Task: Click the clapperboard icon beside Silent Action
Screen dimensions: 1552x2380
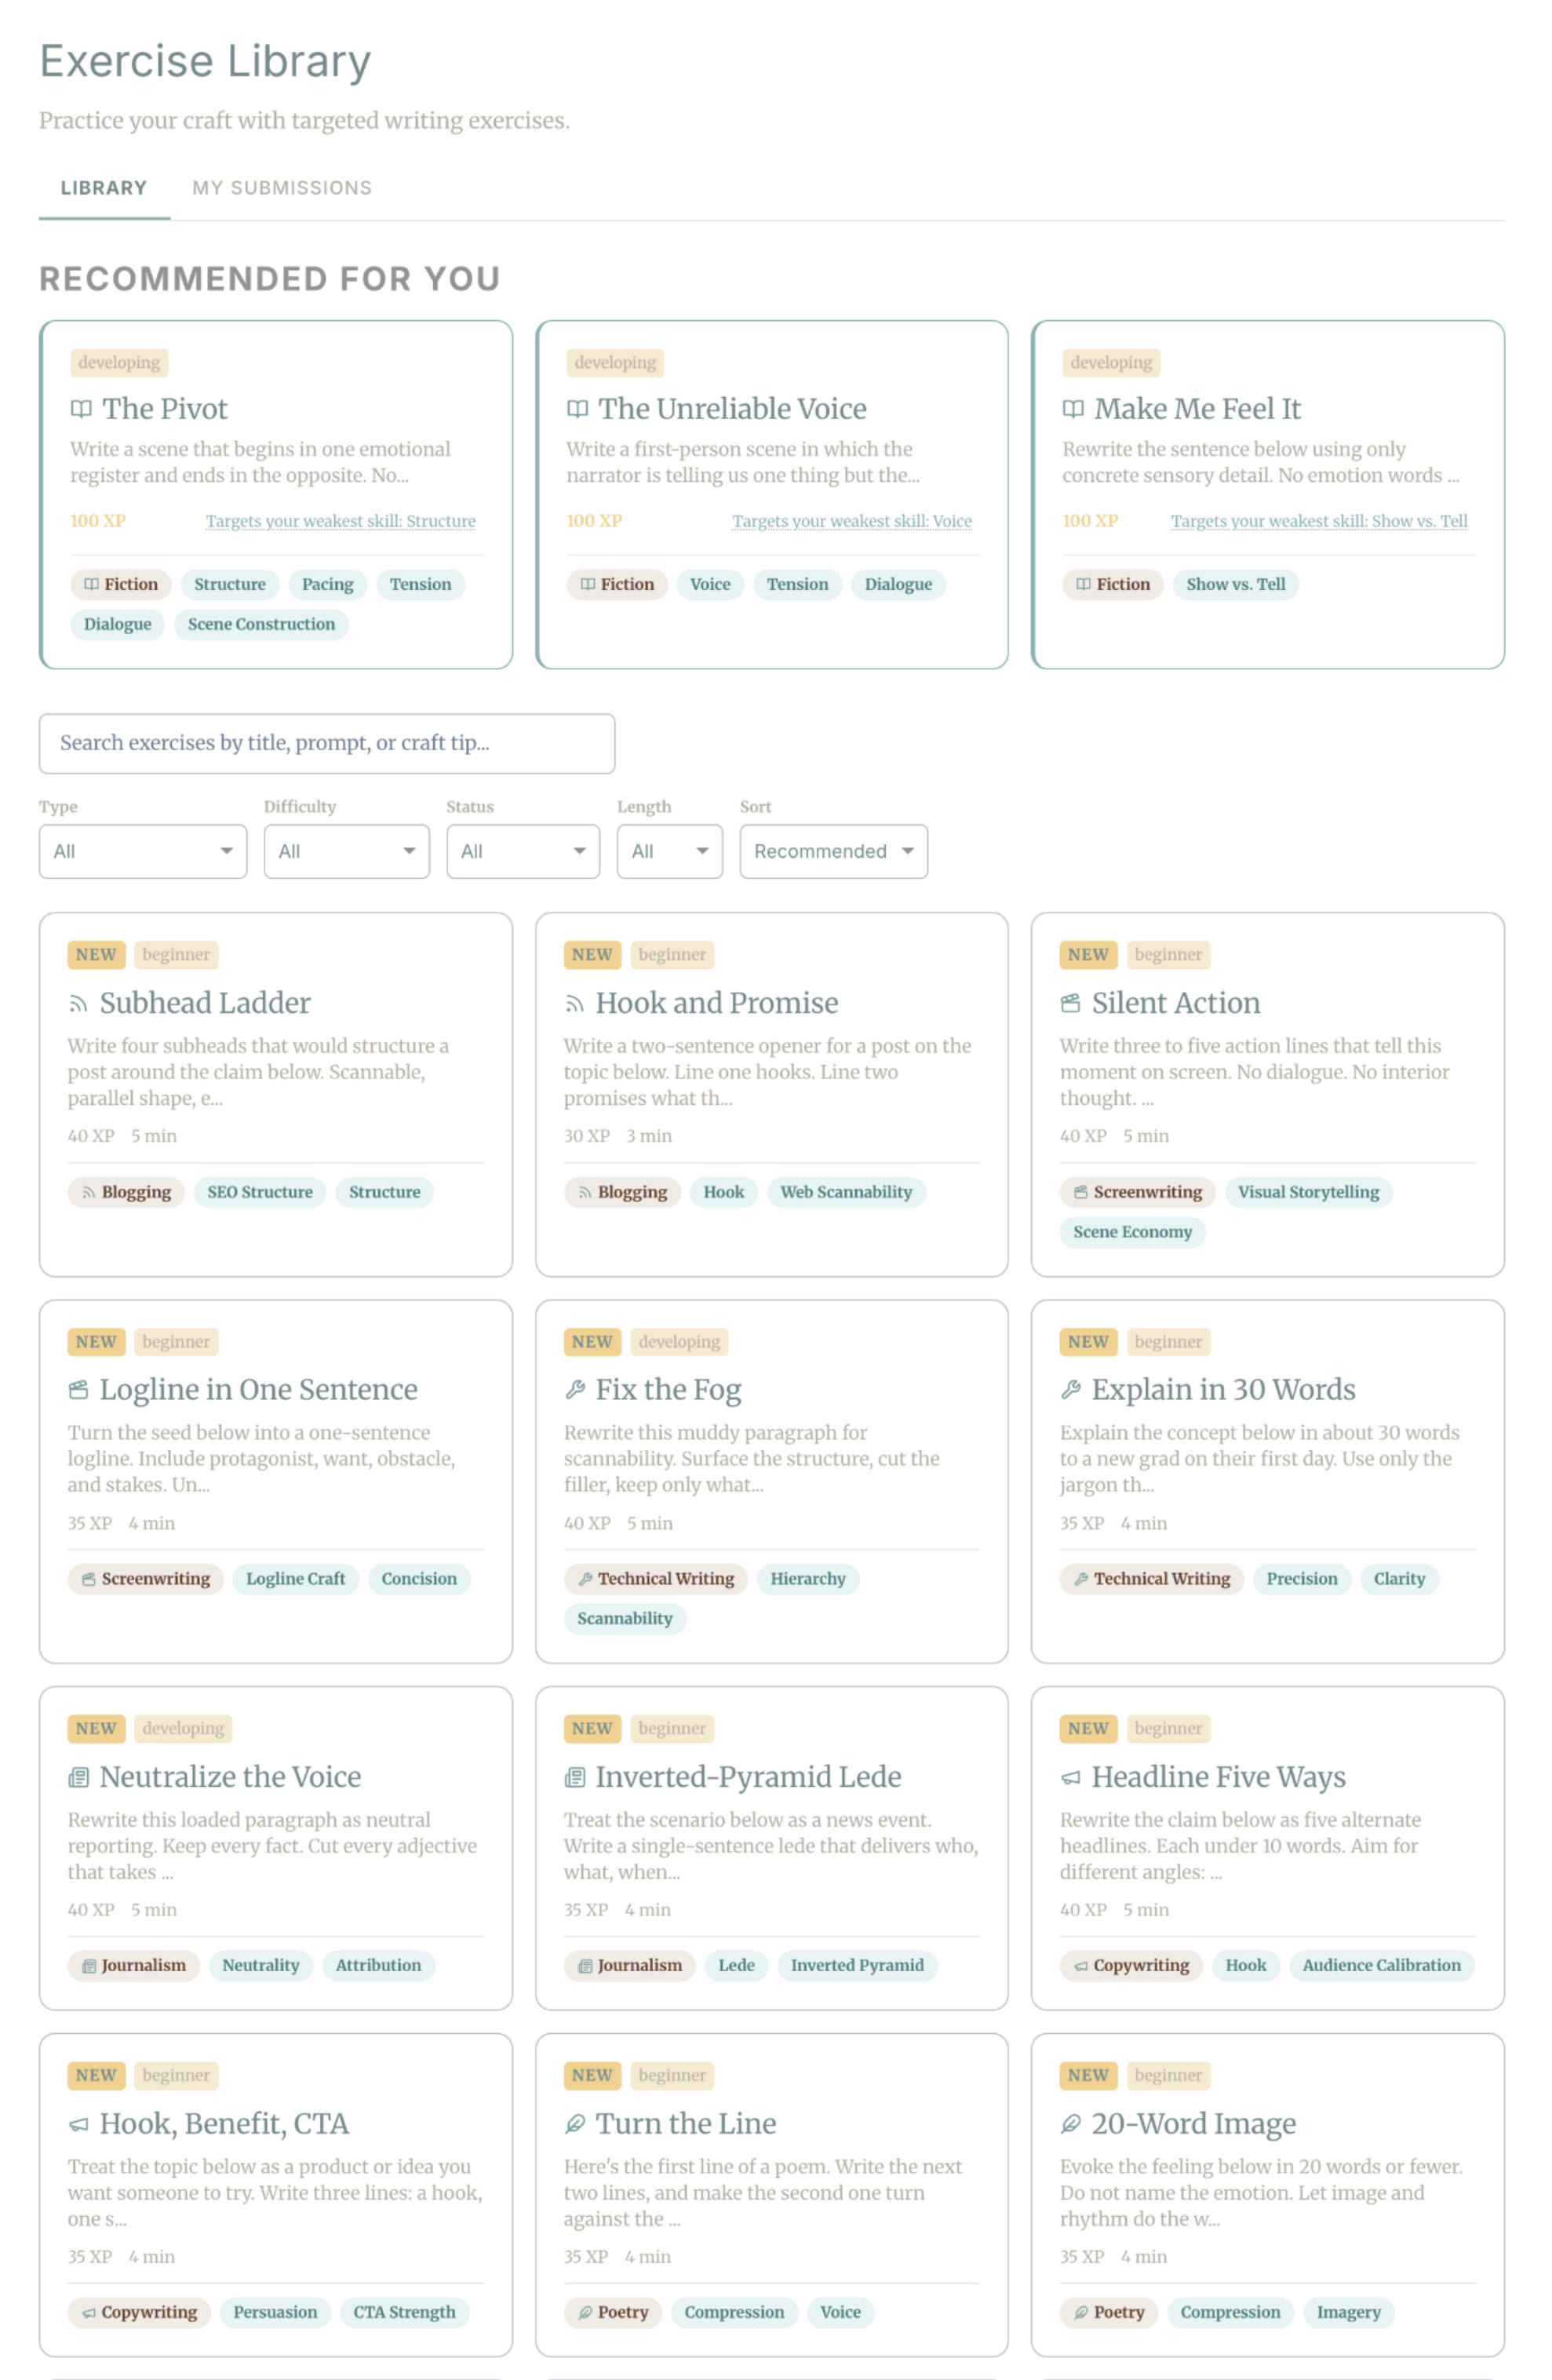Action: (1070, 1004)
